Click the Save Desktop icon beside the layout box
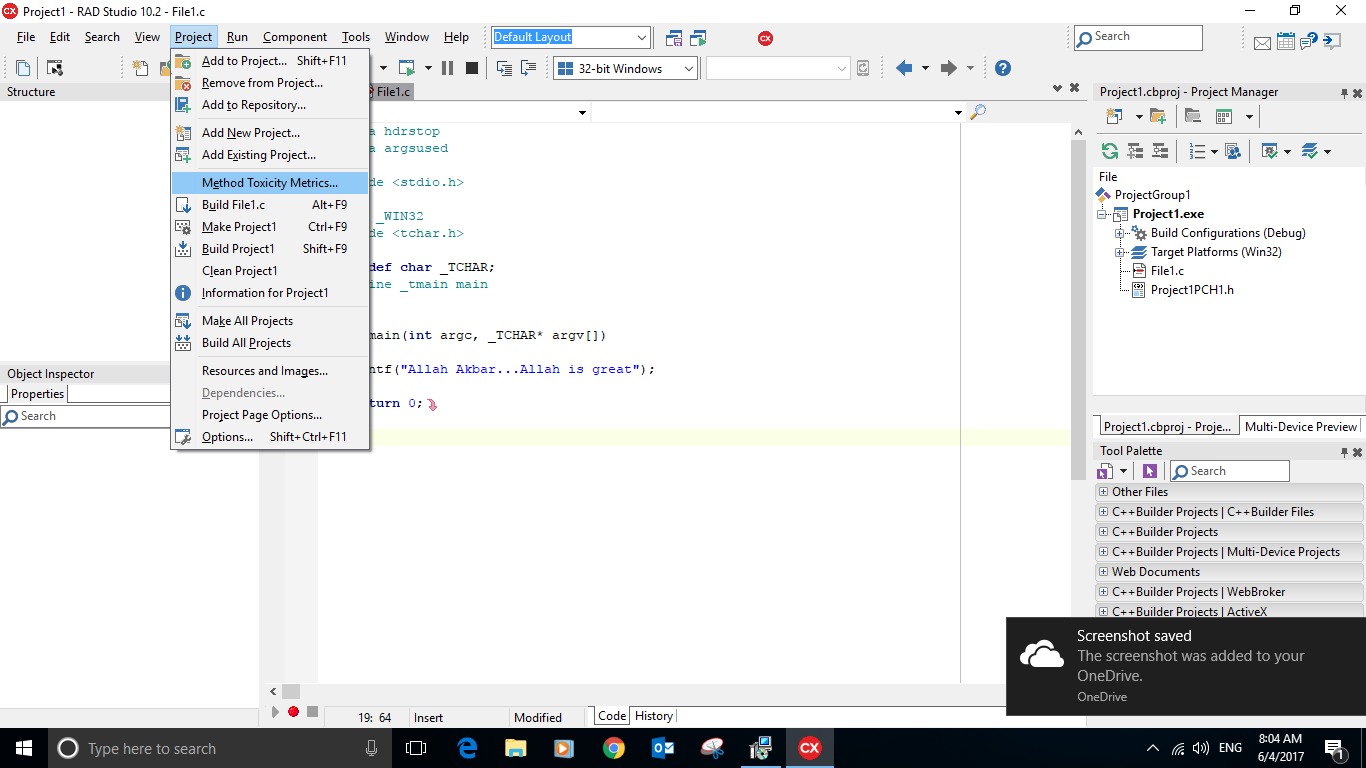The width and height of the screenshot is (1366, 768). click(674, 38)
